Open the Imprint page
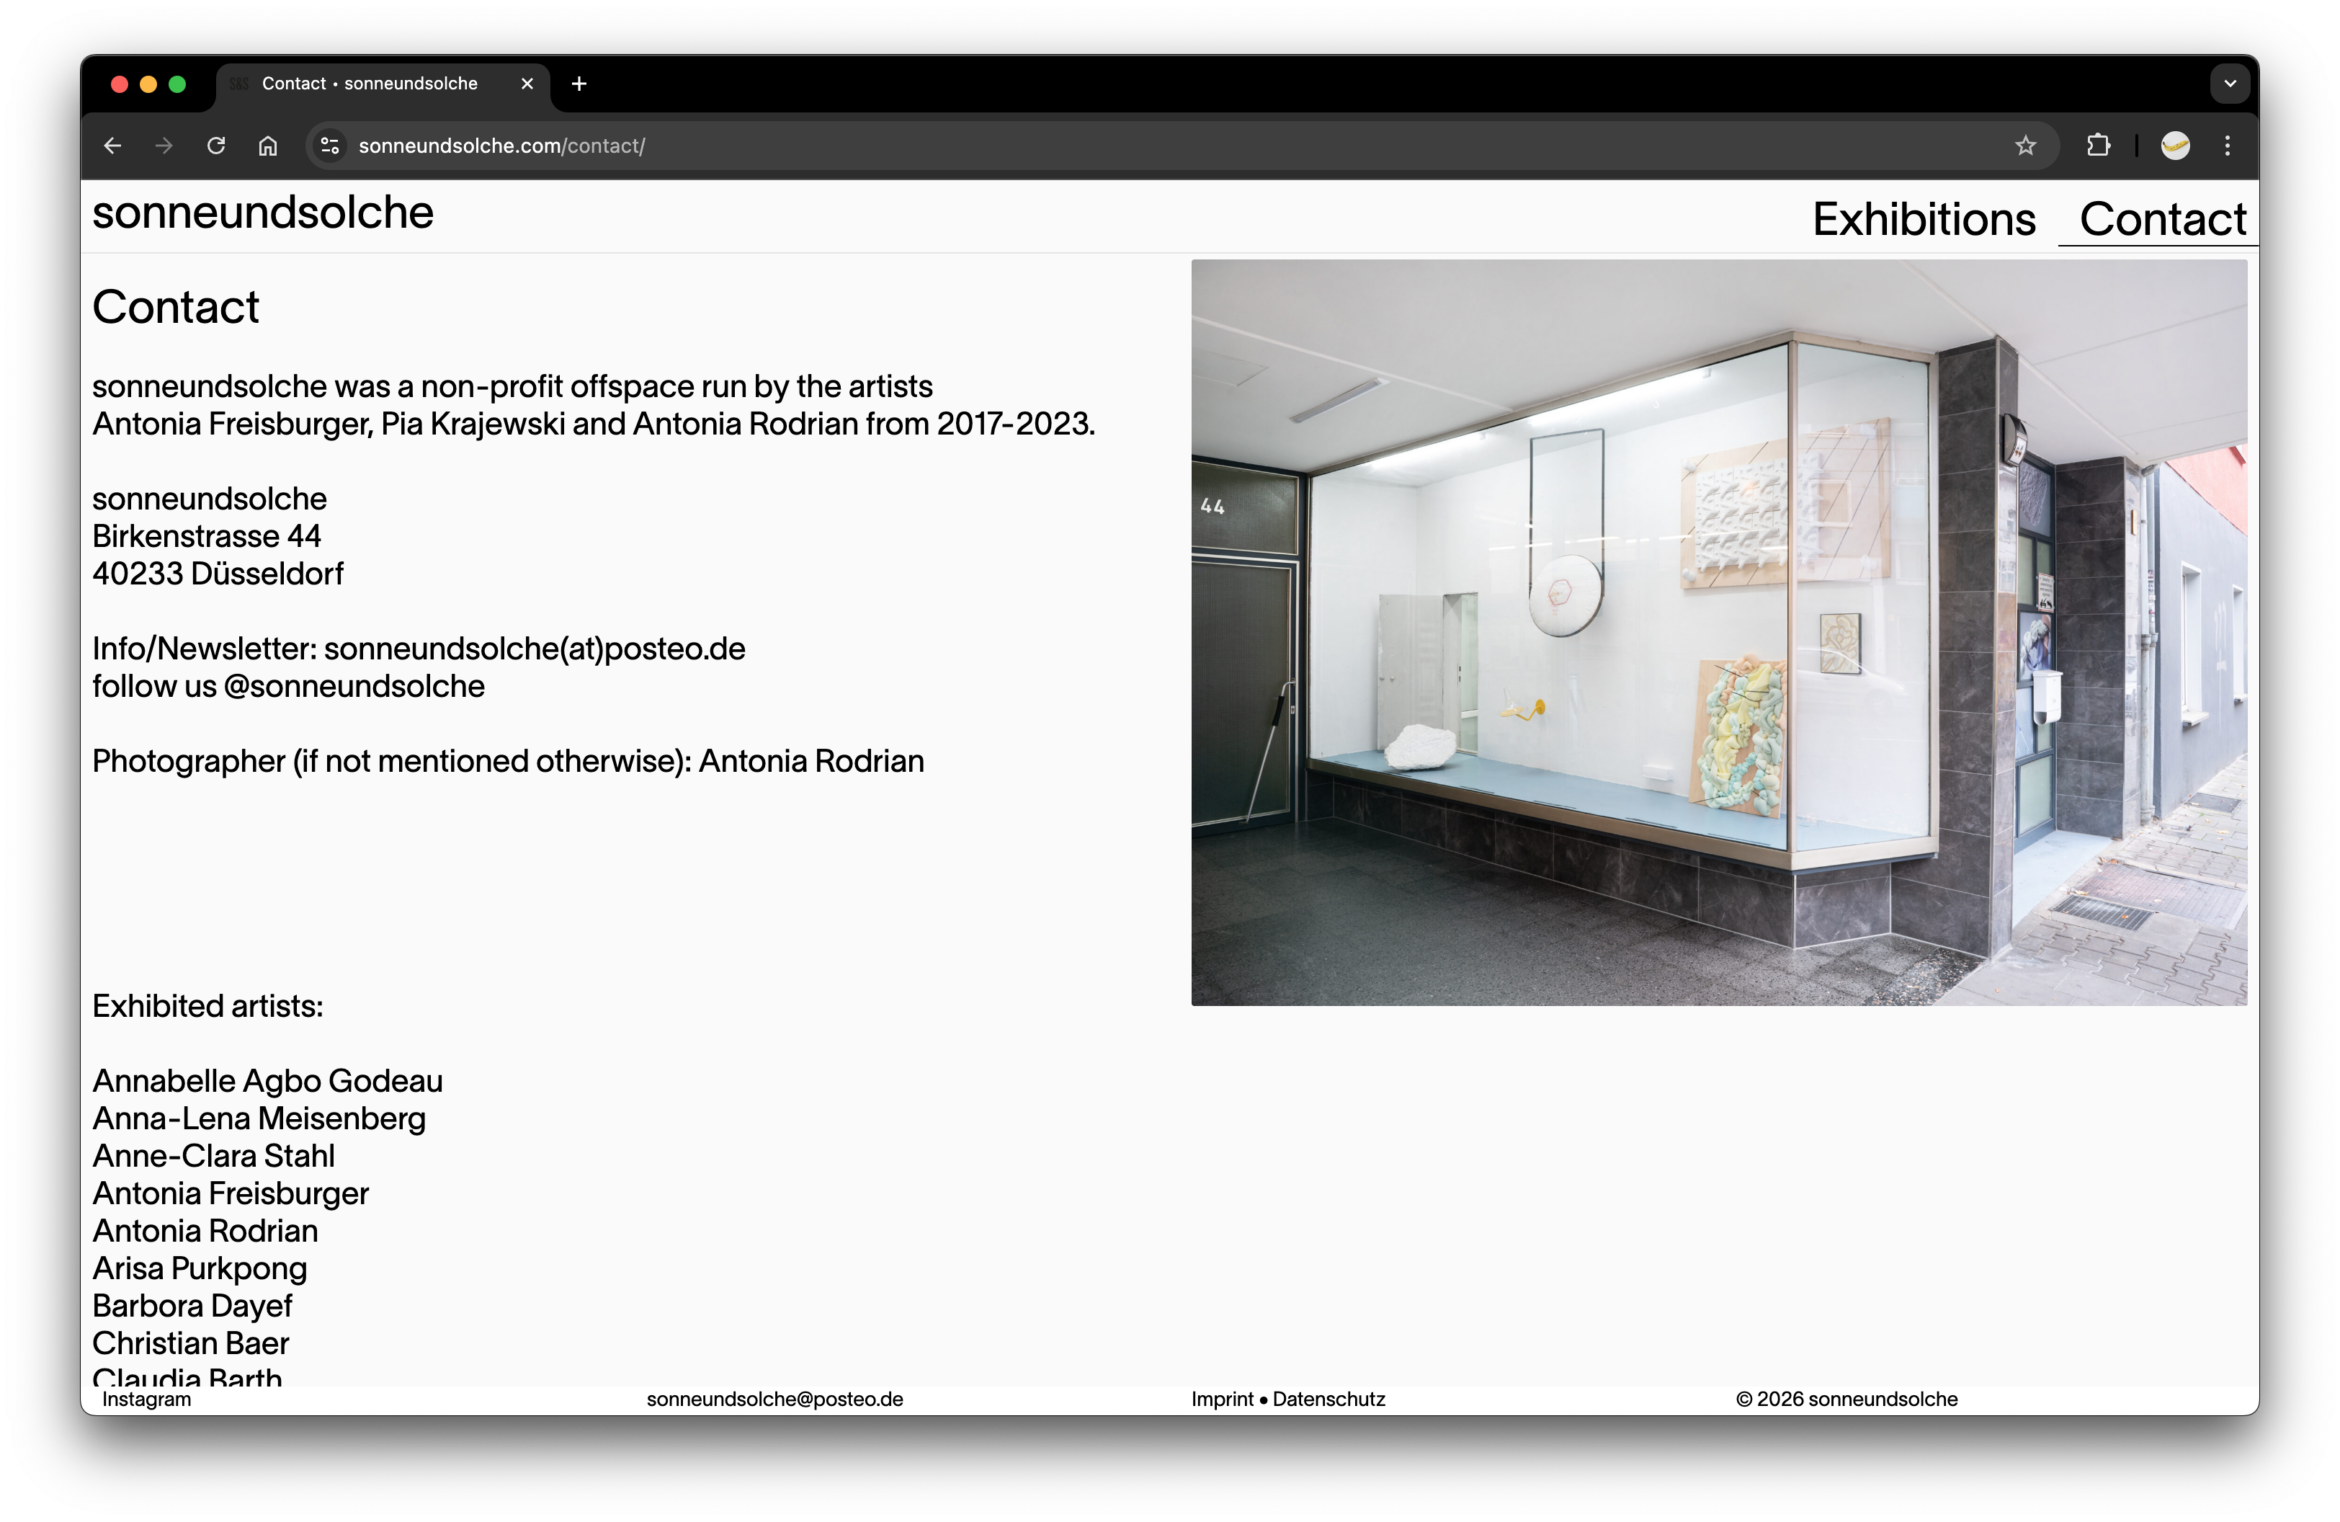Screen dimensions: 2340x1522 tap(1222, 1400)
